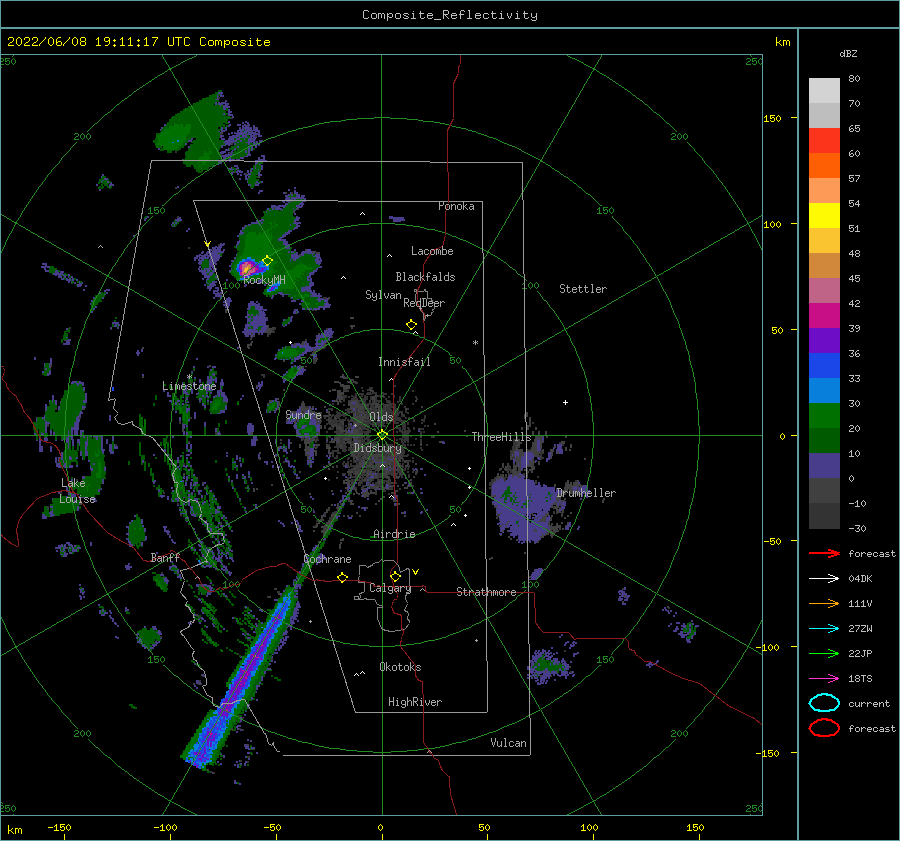
Task: Click the cyan current ellipse icon
Action: click(824, 703)
